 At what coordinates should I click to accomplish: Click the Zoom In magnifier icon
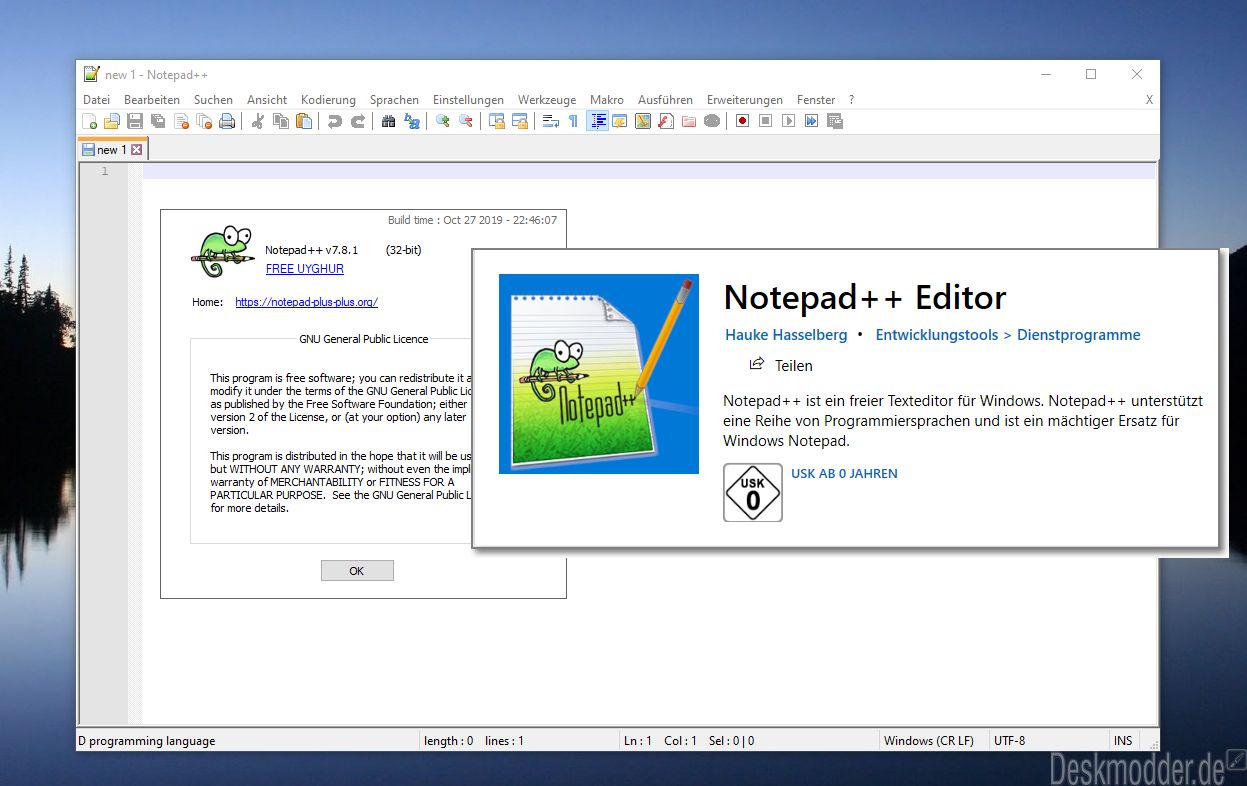(x=443, y=121)
